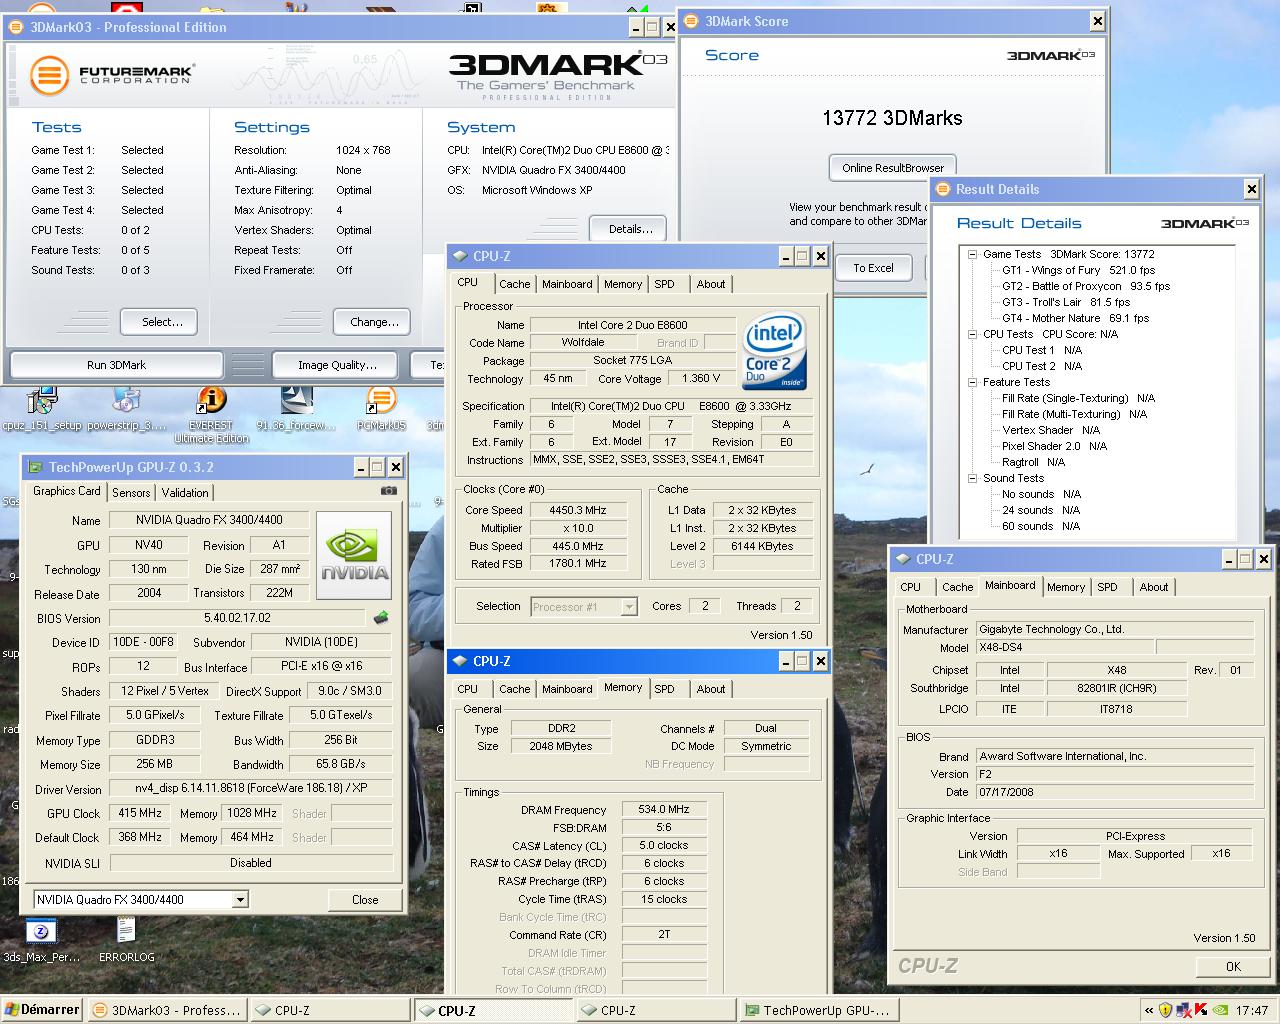This screenshot has height=1024, width=1280.
Task: Click the To Excel button
Action: click(873, 268)
